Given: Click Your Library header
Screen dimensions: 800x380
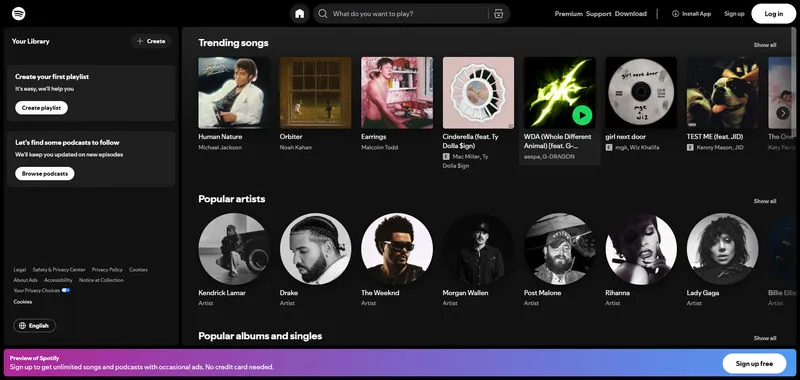Looking at the screenshot, I should click(31, 41).
